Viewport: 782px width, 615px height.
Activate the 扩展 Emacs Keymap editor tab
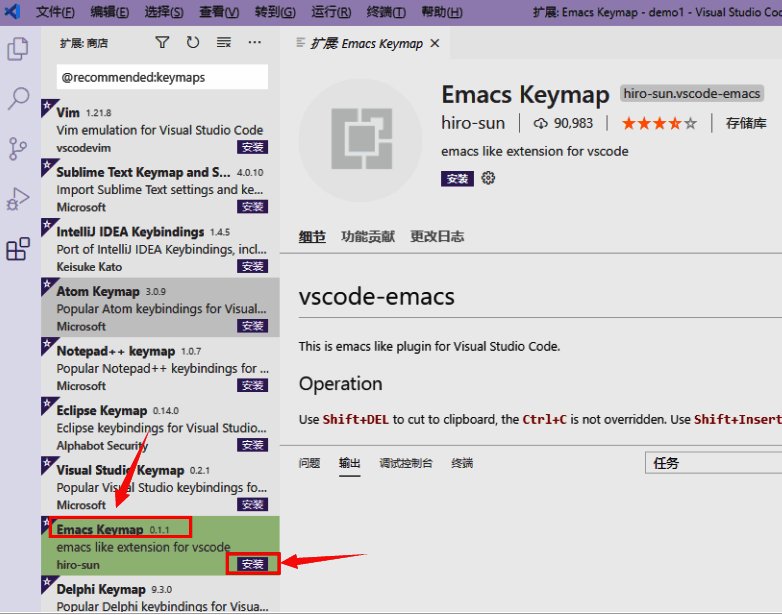pos(367,44)
